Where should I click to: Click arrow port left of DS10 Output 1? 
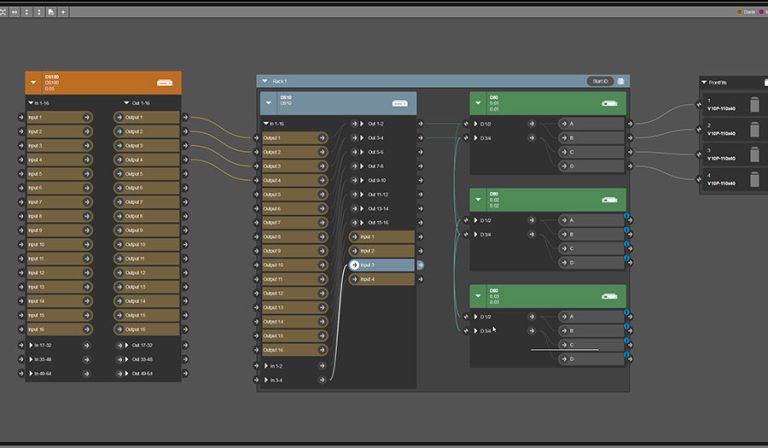point(256,138)
